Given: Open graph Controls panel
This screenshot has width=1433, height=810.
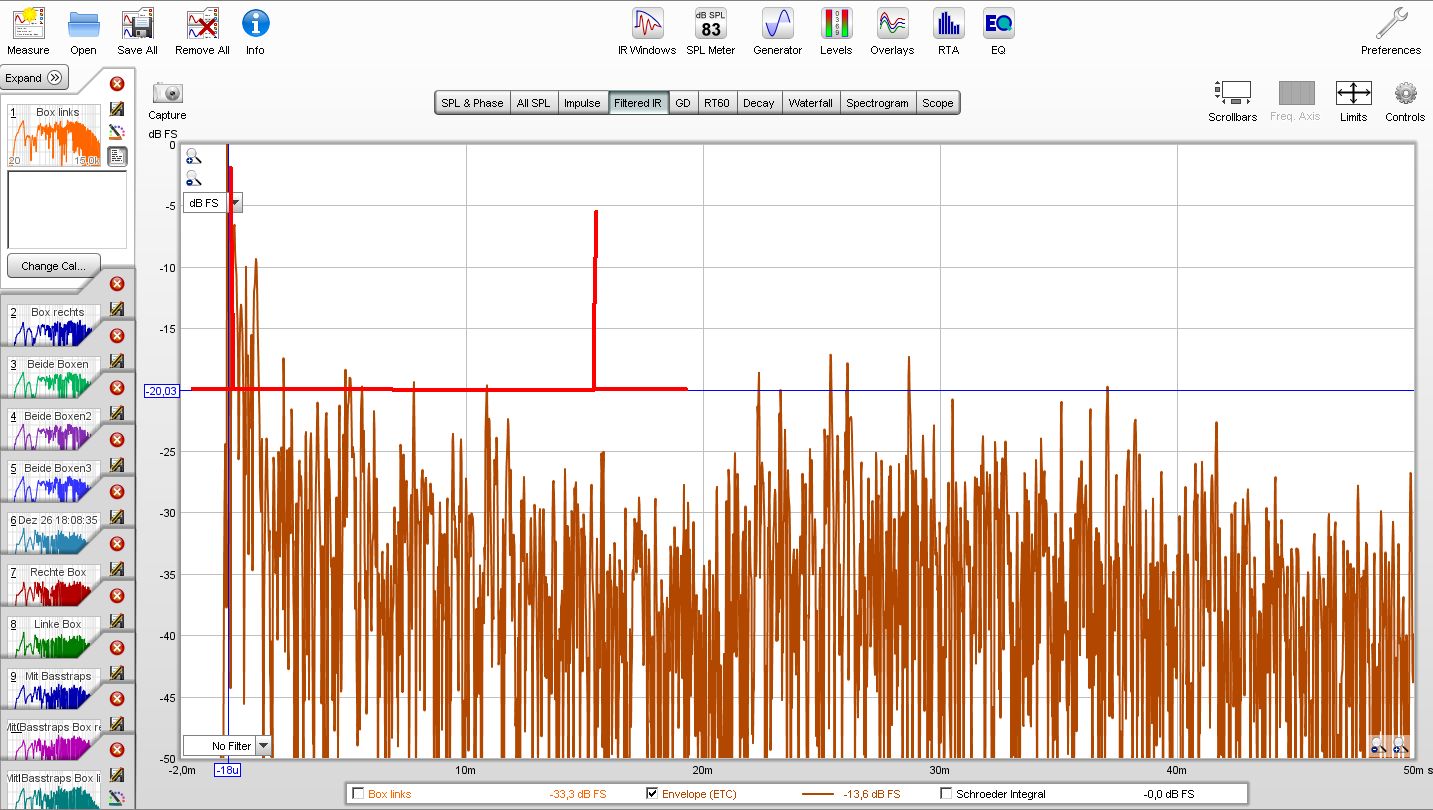Looking at the screenshot, I should tap(1405, 101).
